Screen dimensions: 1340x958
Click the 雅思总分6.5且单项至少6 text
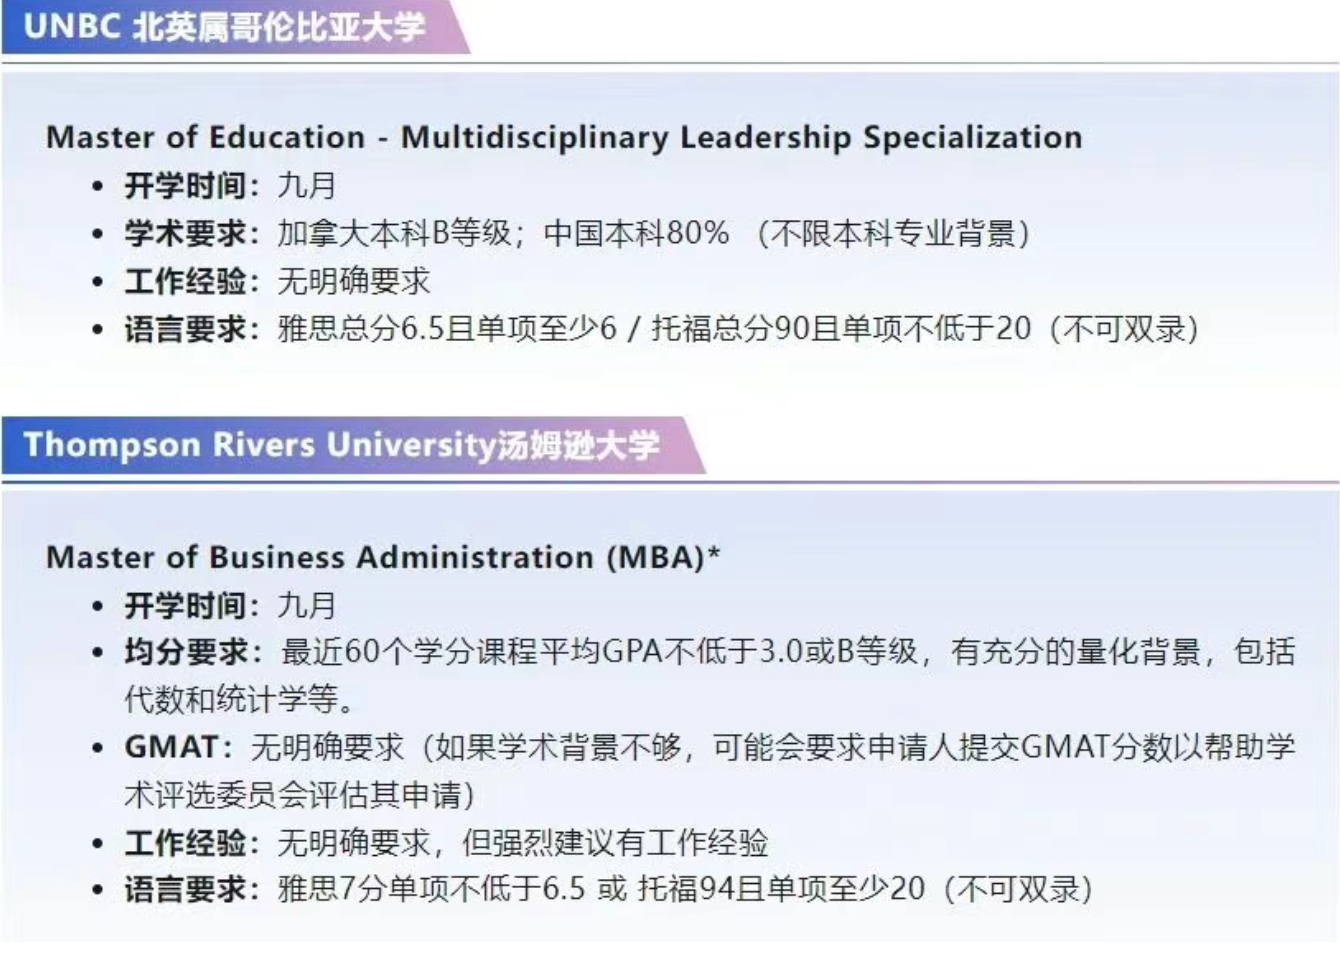(447, 329)
